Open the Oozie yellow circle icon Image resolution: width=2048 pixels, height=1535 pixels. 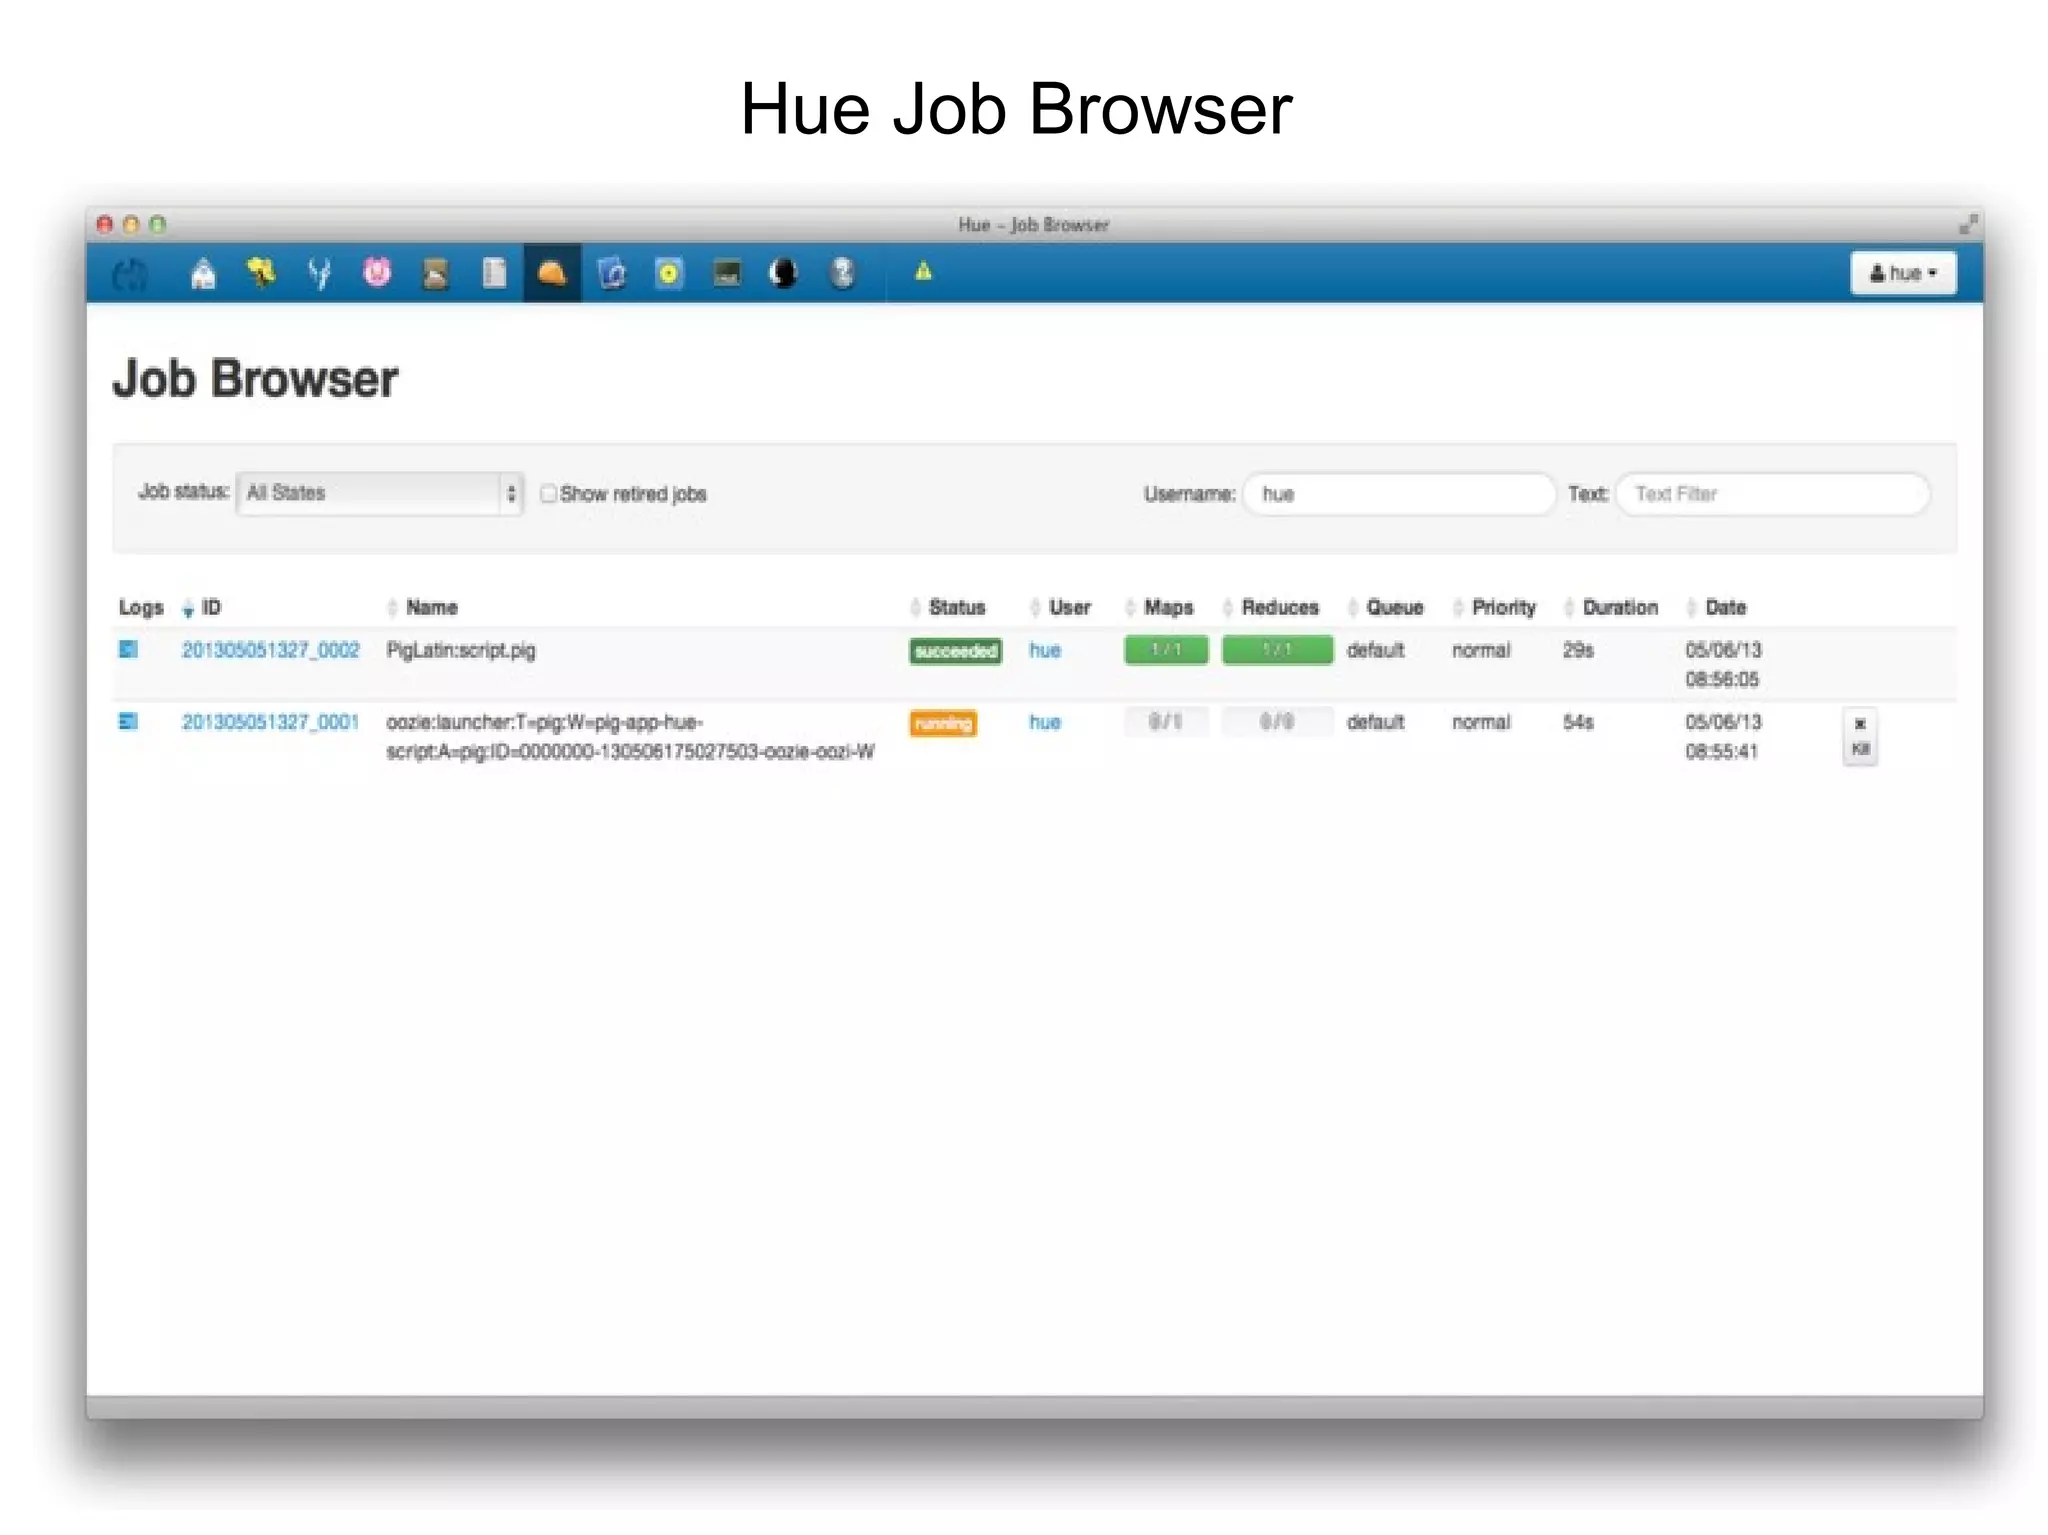point(669,273)
